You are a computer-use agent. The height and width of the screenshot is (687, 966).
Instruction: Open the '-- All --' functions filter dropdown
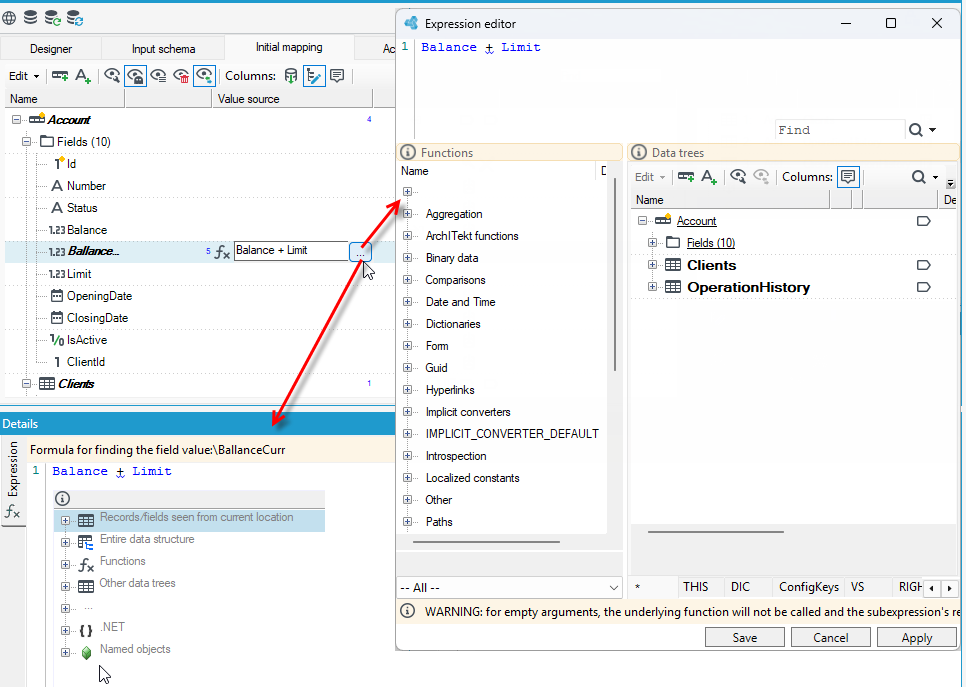point(509,588)
